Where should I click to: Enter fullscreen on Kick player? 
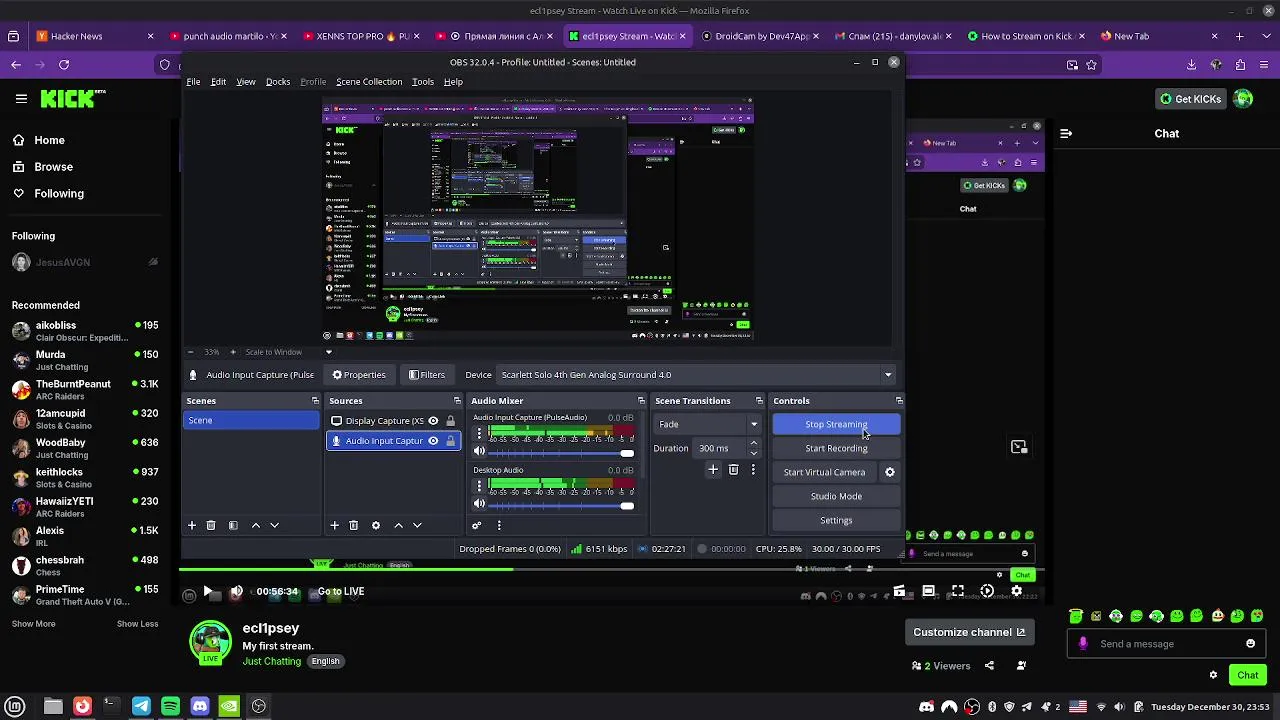click(x=958, y=591)
